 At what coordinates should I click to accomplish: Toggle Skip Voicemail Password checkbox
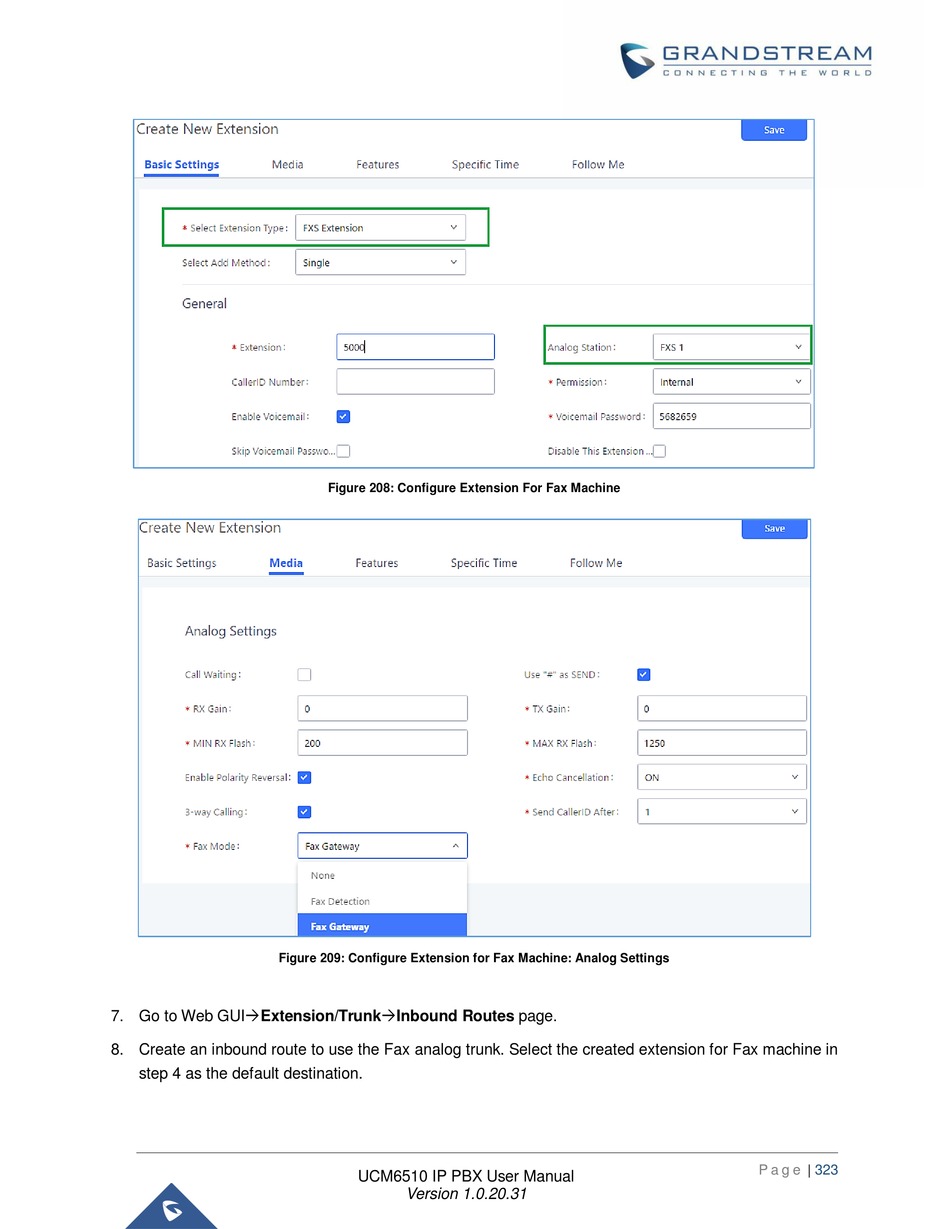(x=343, y=451)
